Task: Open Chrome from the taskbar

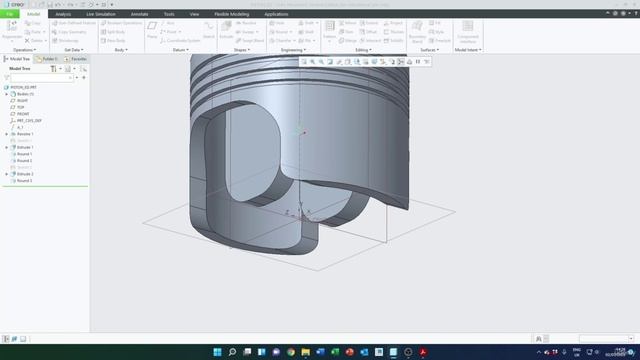Action: click(291, 352)
